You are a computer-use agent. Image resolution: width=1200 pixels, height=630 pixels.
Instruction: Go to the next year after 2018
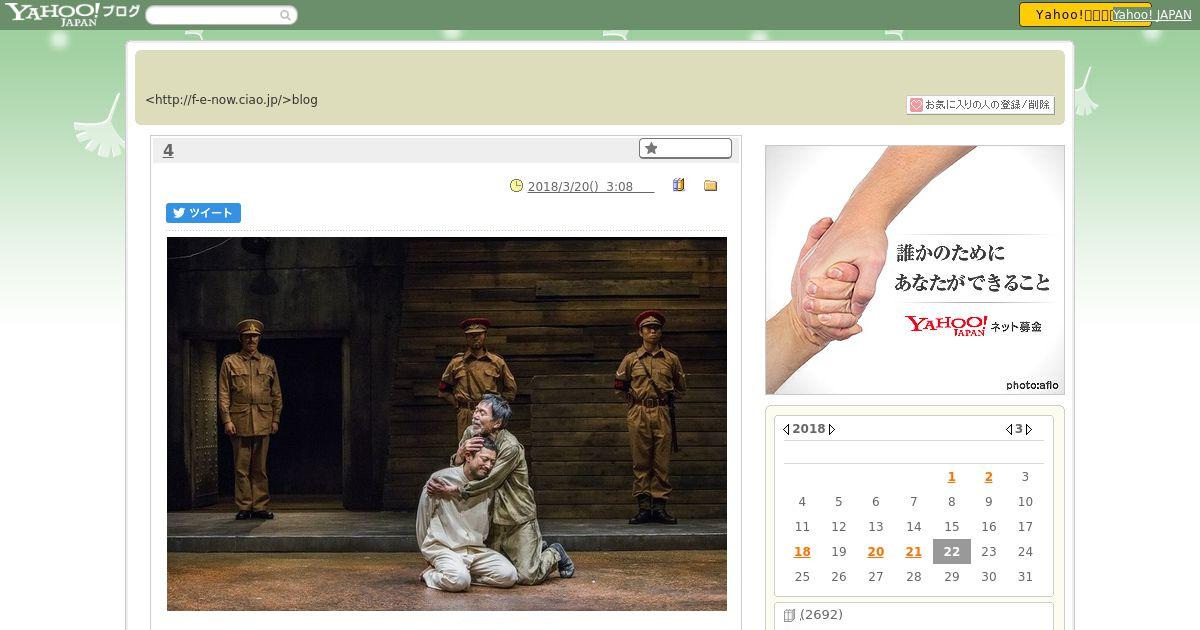[831, 429]
